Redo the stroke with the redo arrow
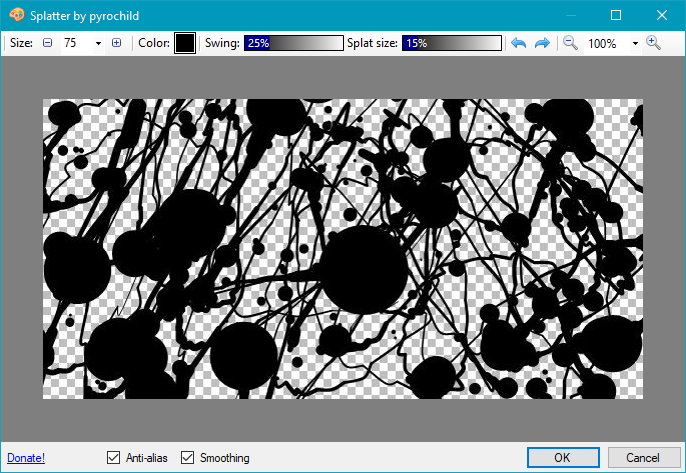The width and height of the screenshot is (686, 473). [x=542, y=43]
